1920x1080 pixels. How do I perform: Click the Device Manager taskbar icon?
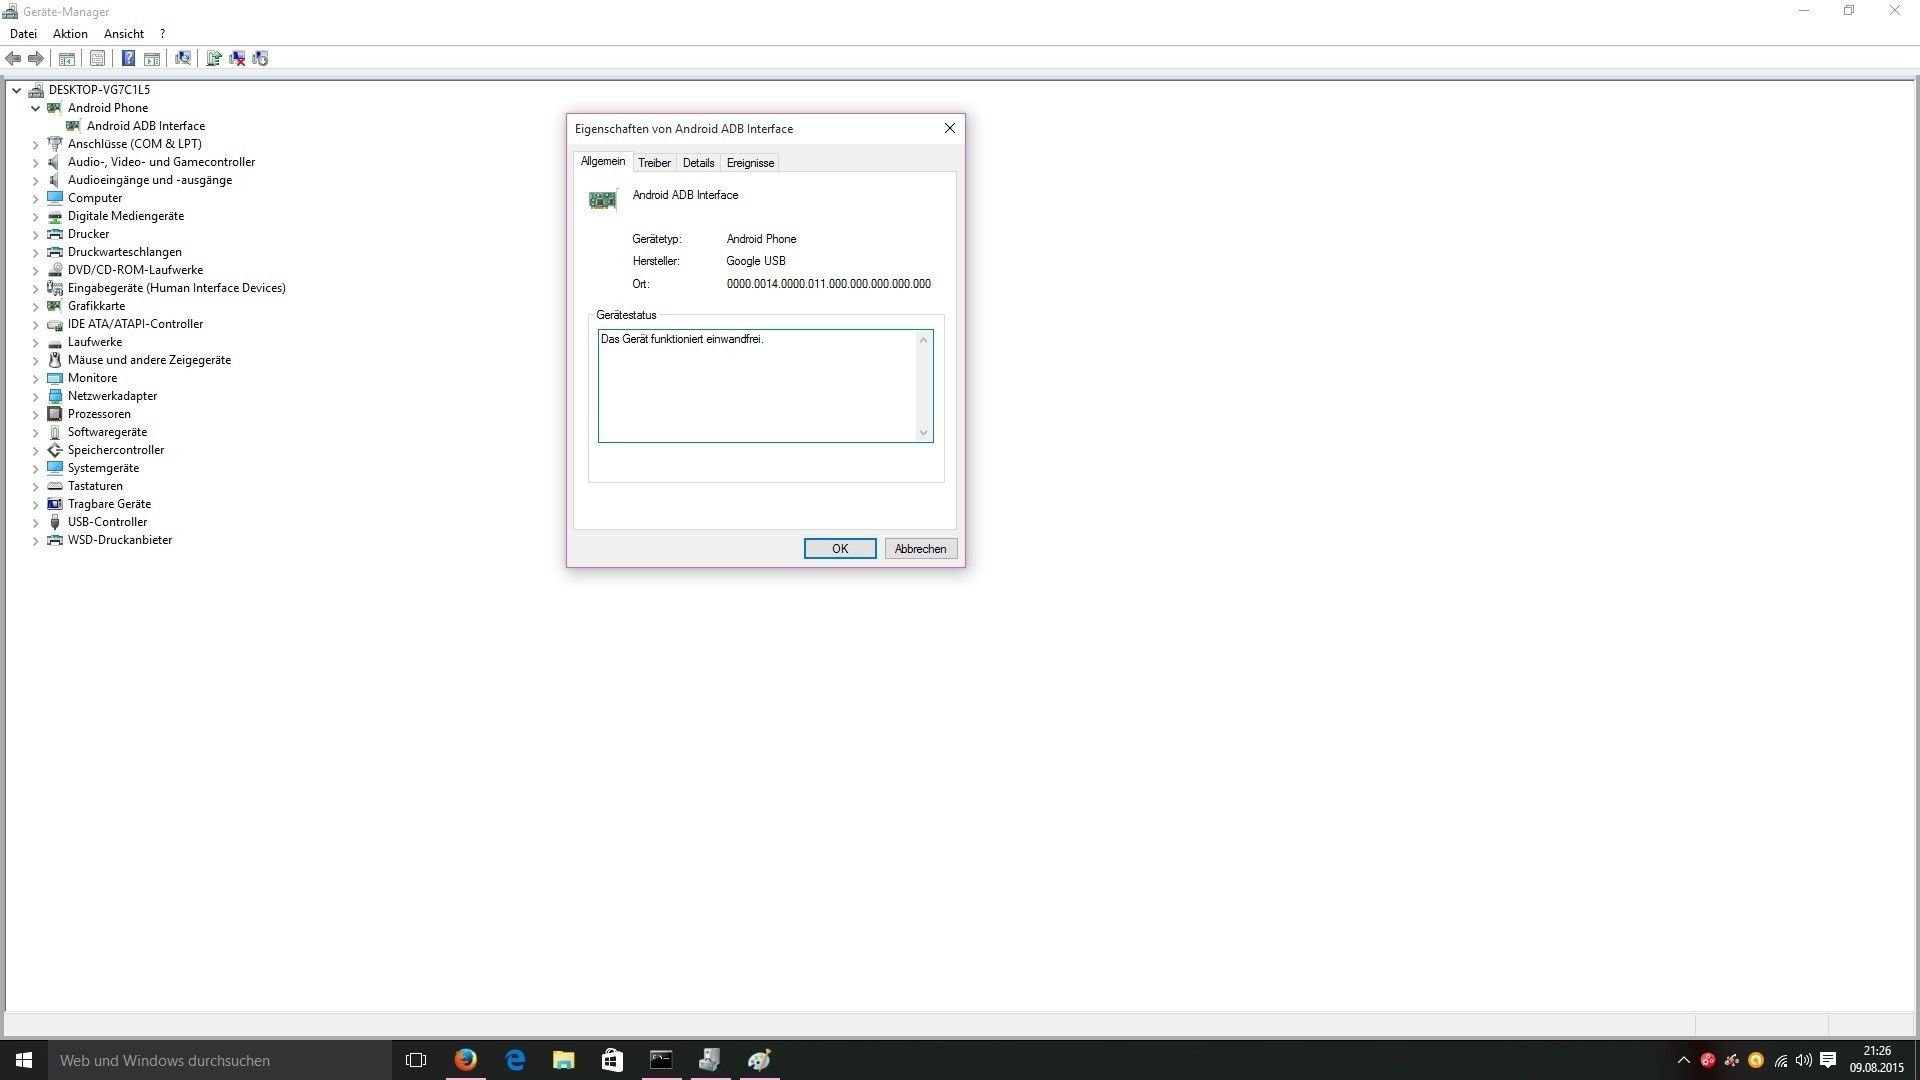(x=710, y=1060)
